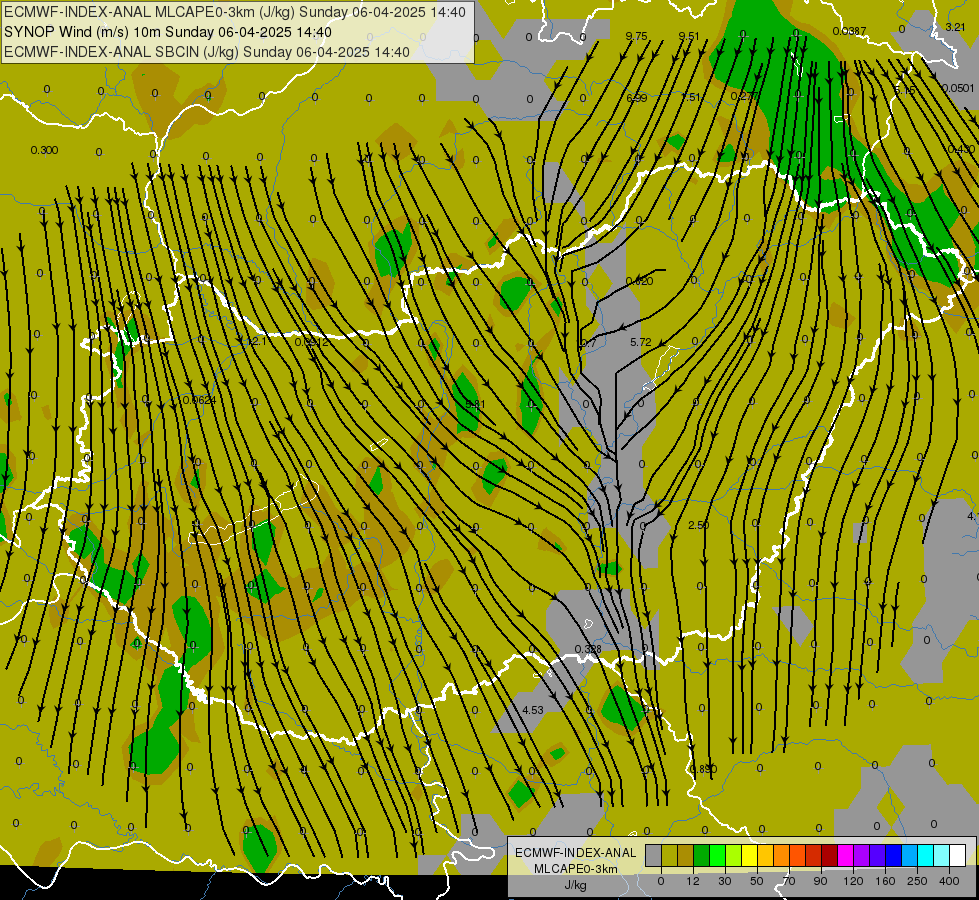The image size is (979, 900).
Task: Select the 4.53 value on gray area
Action: (x=533, y=710)
